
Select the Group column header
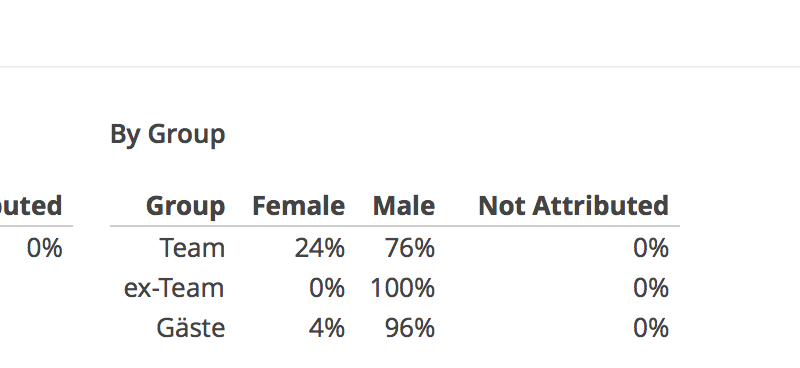click(185, 206)
